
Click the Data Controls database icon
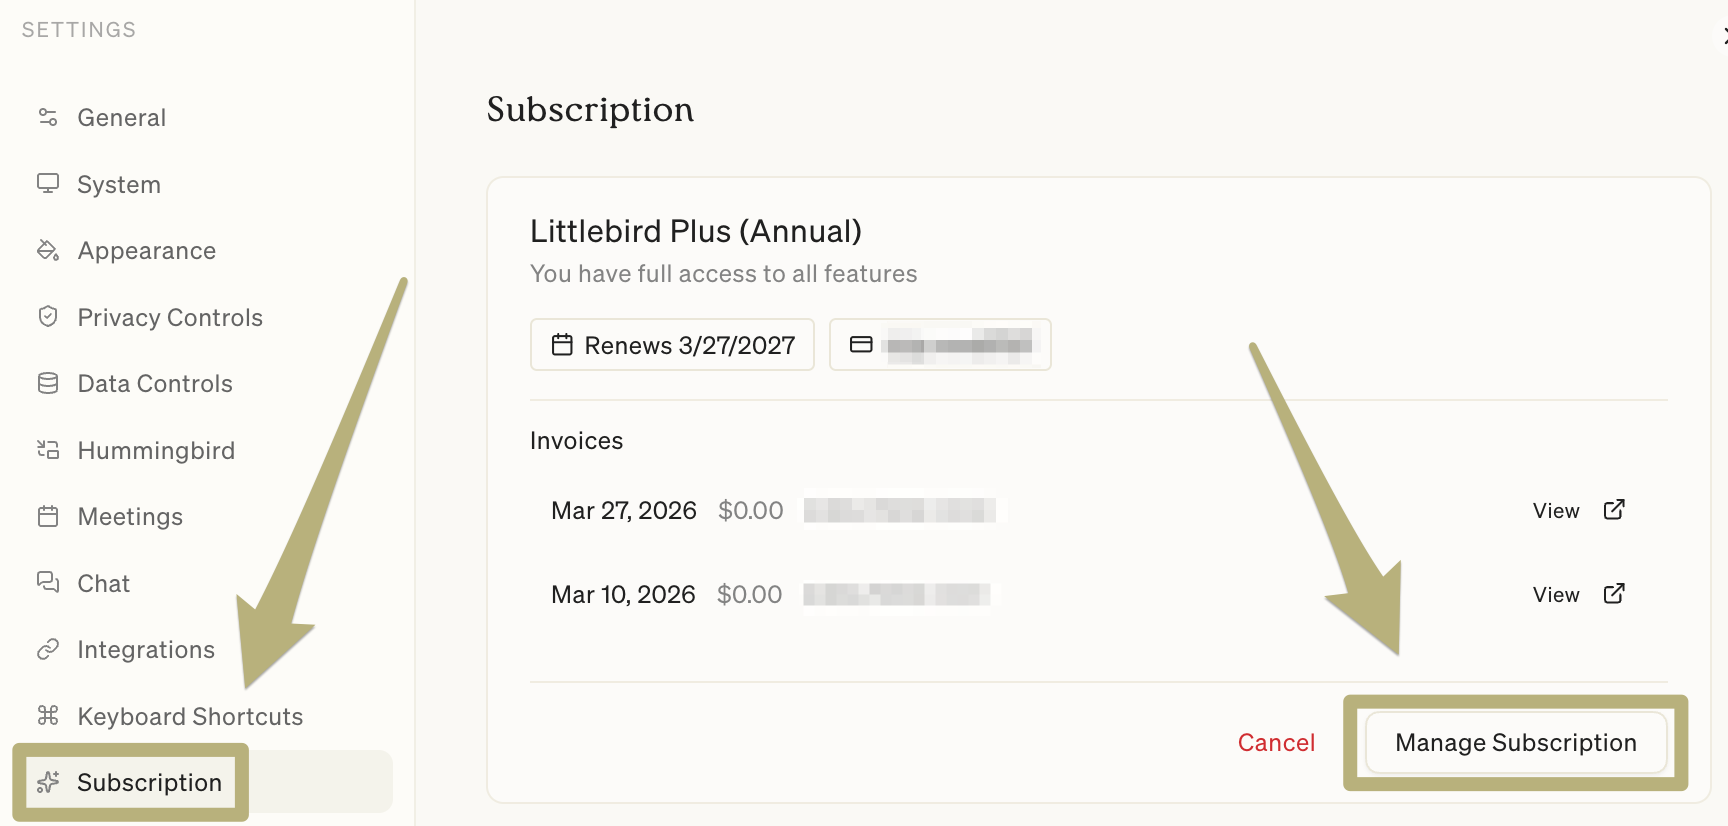tap(48, 383)
